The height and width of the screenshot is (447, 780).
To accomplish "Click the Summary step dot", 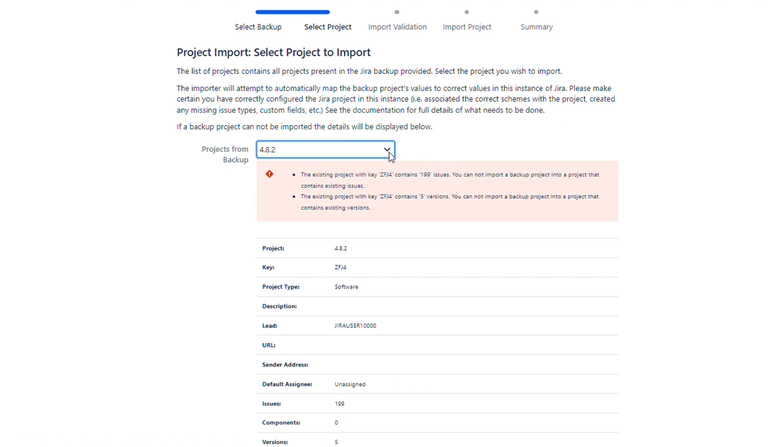I will 536,12.
